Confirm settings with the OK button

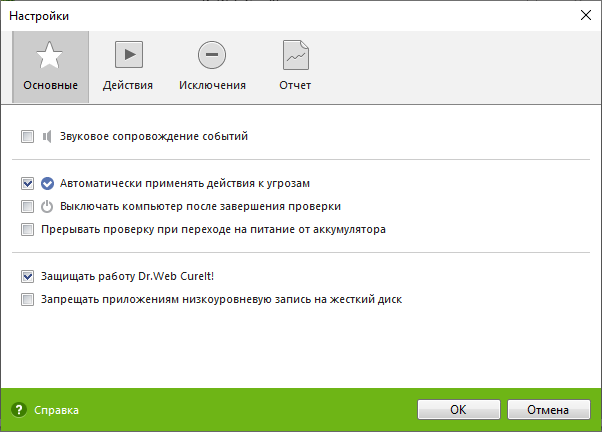459,410
